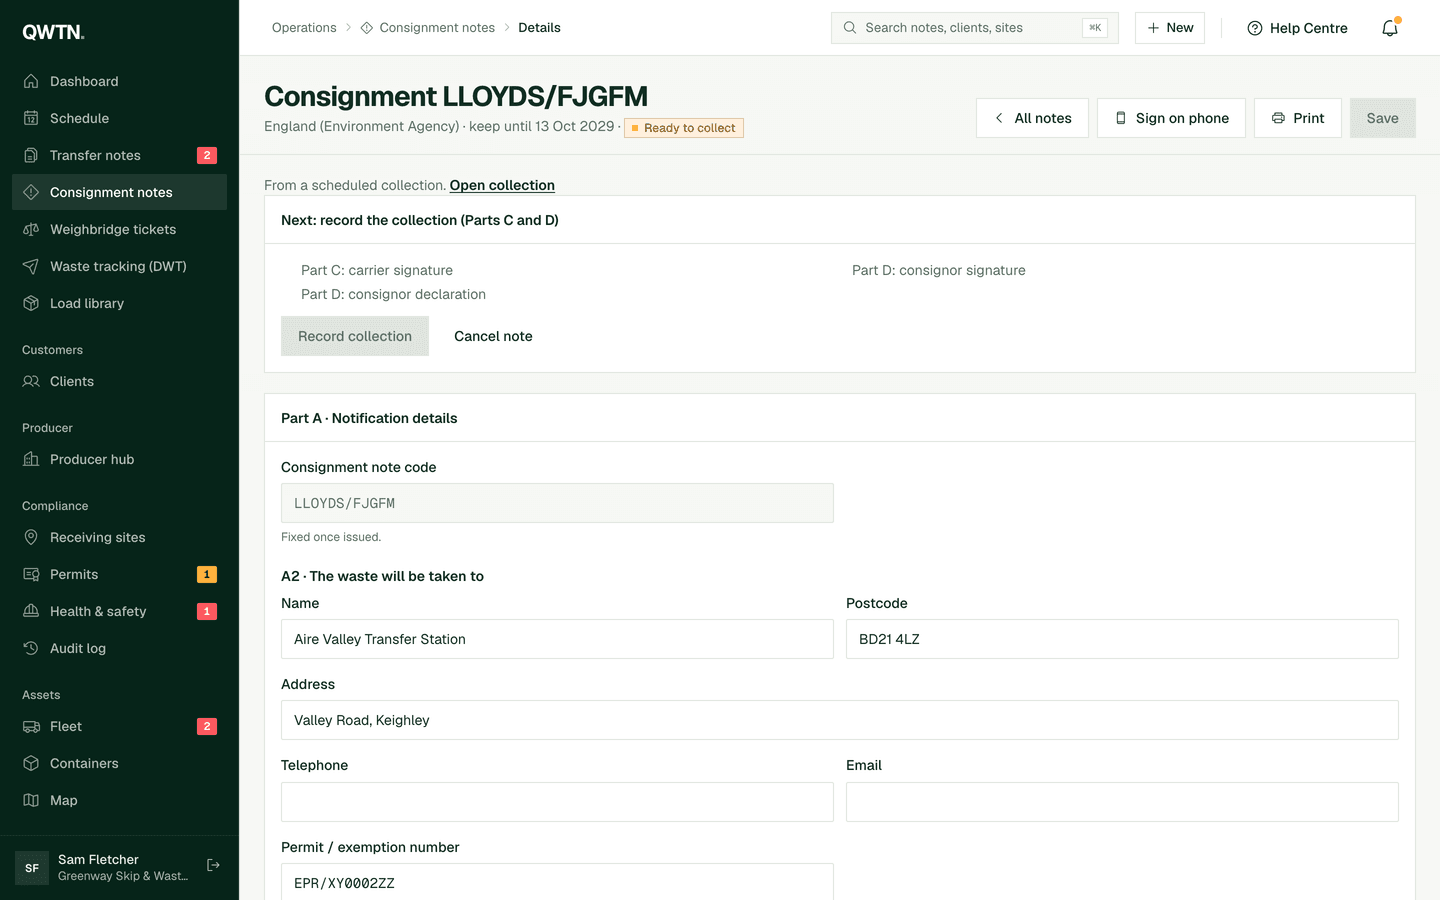
Task: Open the Dashboard menu item
Action: [x=119, y=81]
